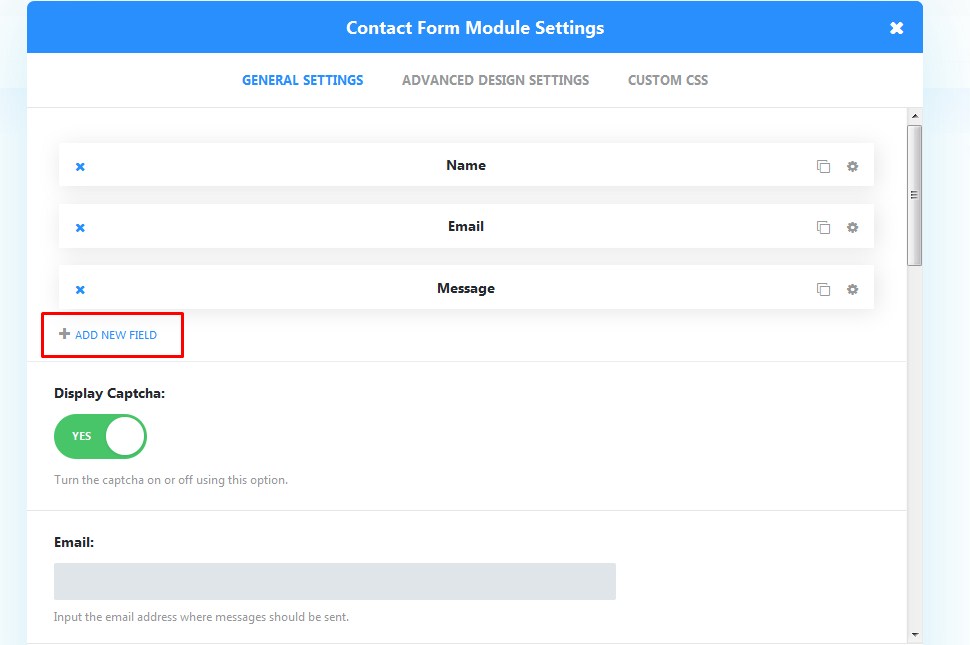The width and height of the screenshot is (970, 645).
Task: Click the scrollbar up arrow
Action: click(x=915, y=116)
